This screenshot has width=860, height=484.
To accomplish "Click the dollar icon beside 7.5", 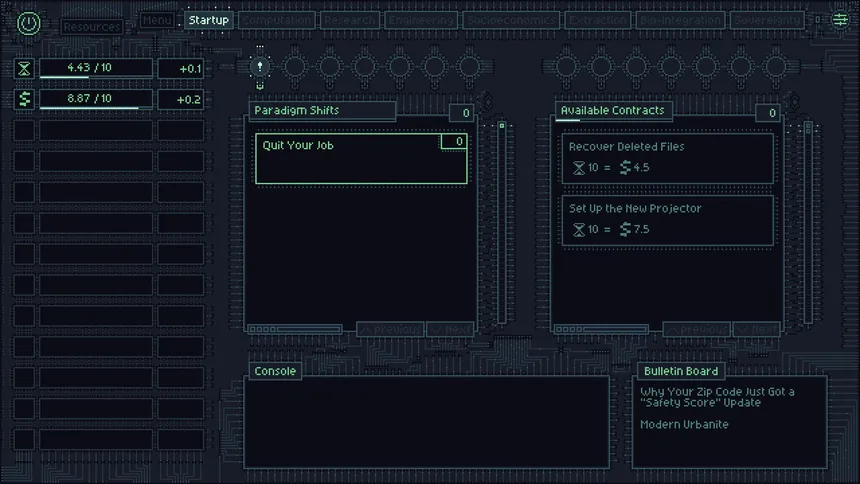I will (625, 229).
